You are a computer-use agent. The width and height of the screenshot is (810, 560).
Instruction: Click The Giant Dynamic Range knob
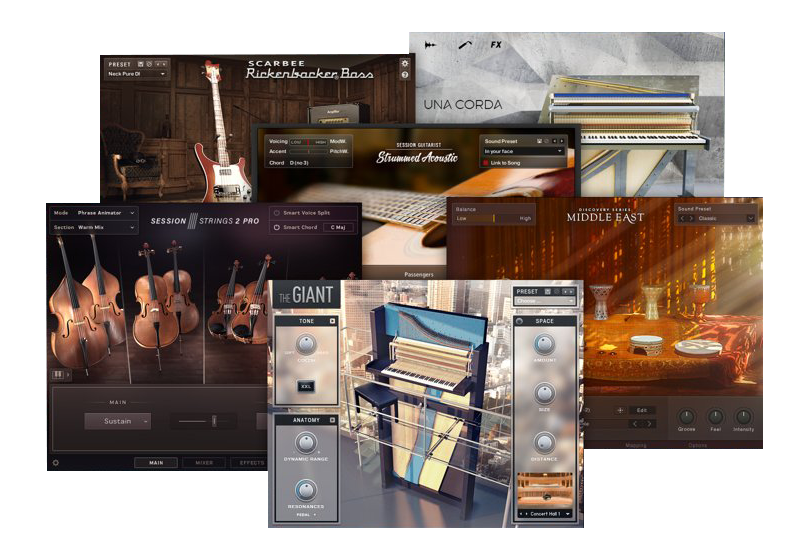[306, 443]
